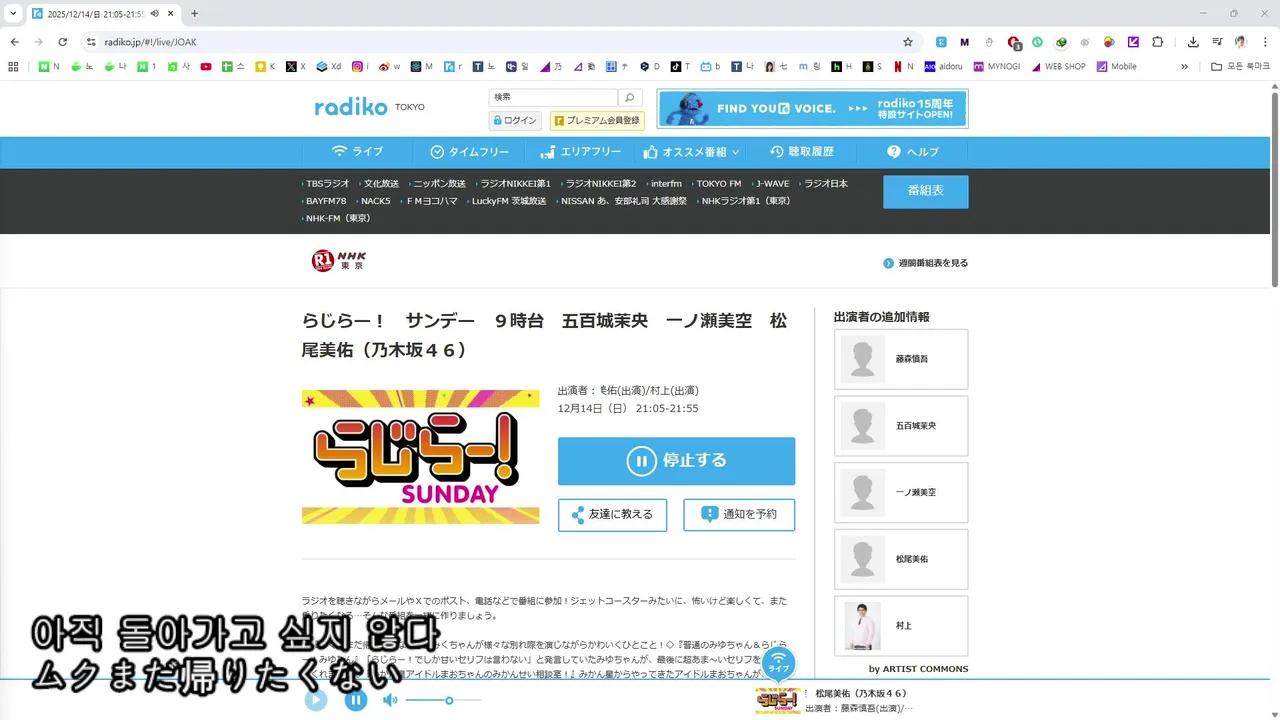Select the エリアフリー navigation tab

(580, 152)
